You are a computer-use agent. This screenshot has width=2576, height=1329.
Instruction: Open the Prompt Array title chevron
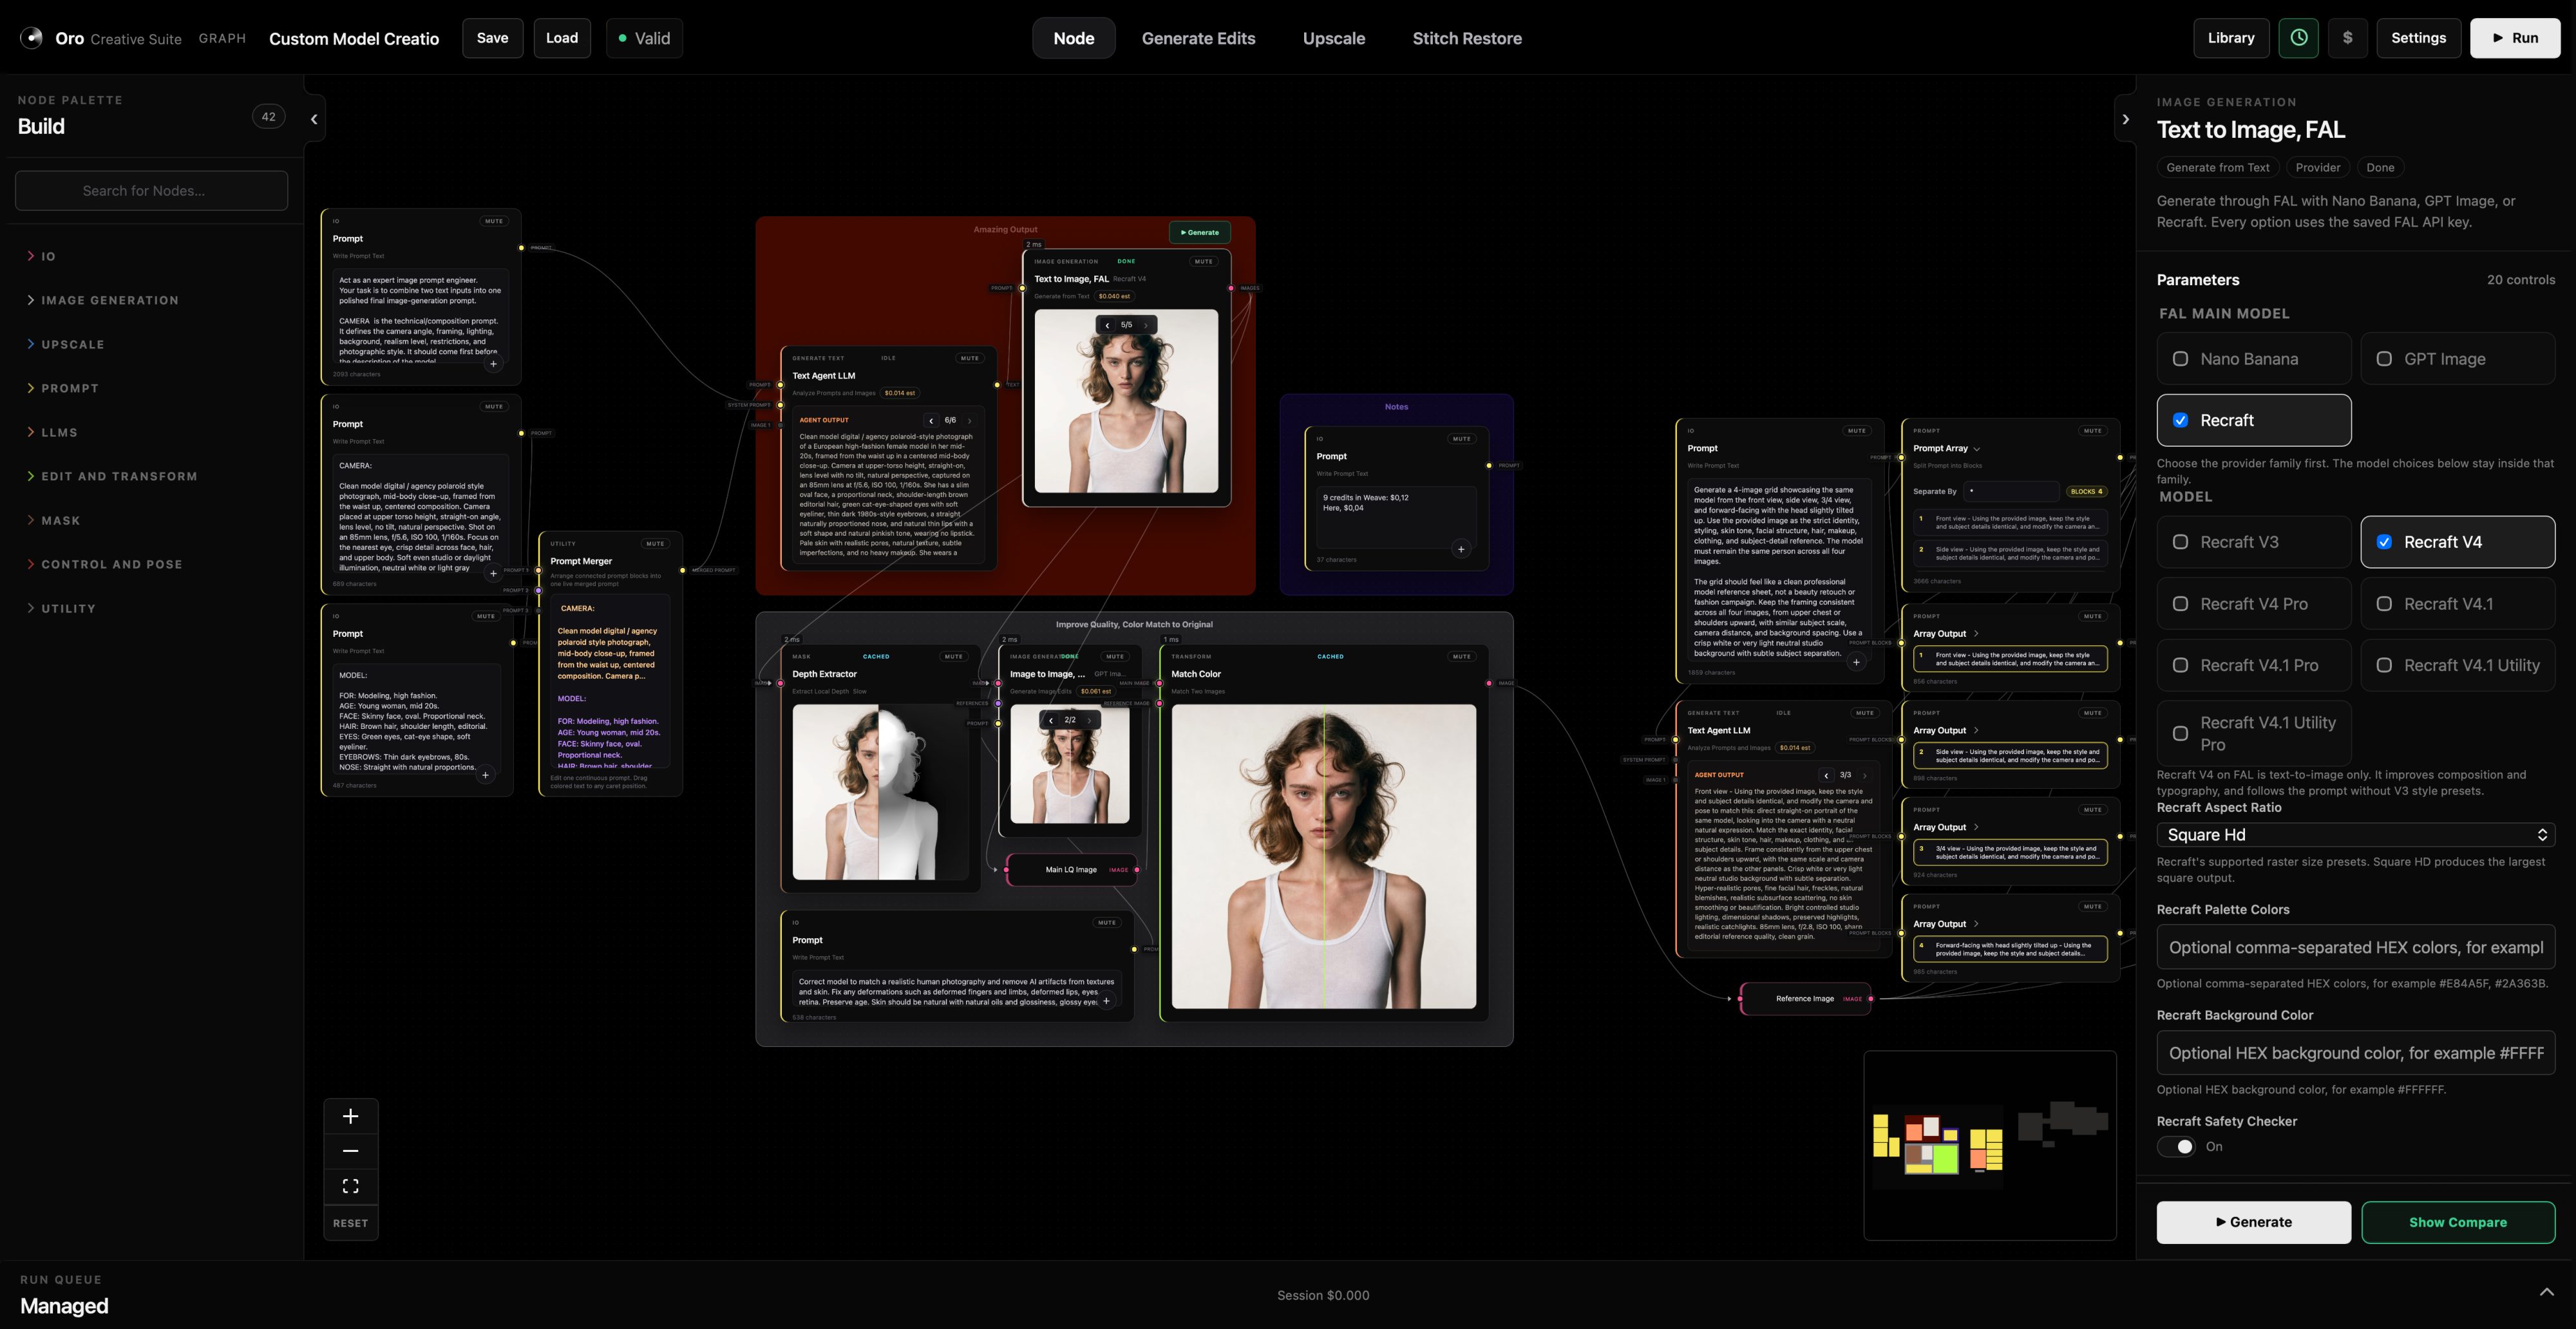point(1976,449)
